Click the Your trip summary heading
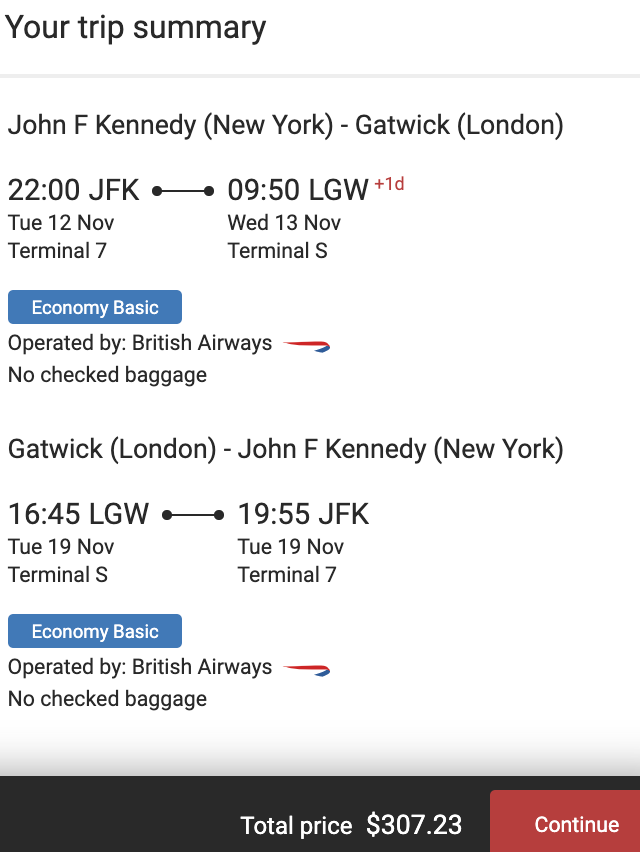This screenshot has width=640, height=852. coord(136,28)
